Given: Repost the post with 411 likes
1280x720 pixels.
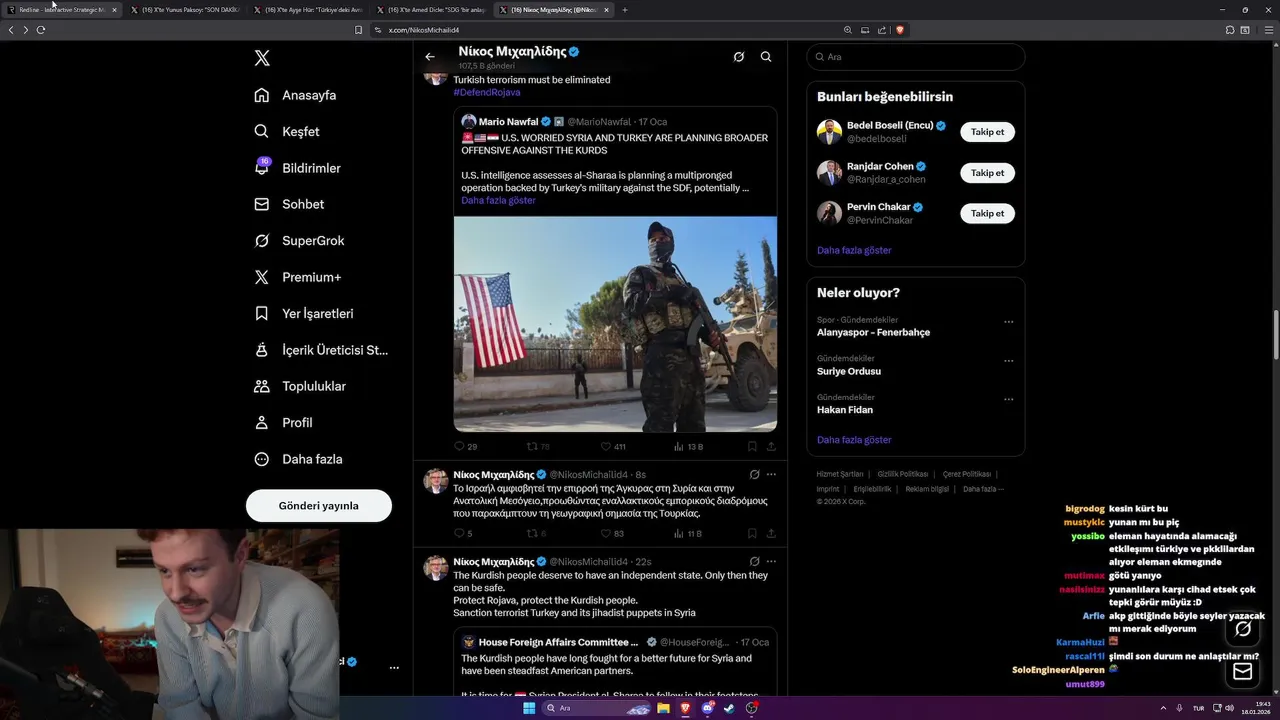Looking at the screenshot, I should [538, 447].
